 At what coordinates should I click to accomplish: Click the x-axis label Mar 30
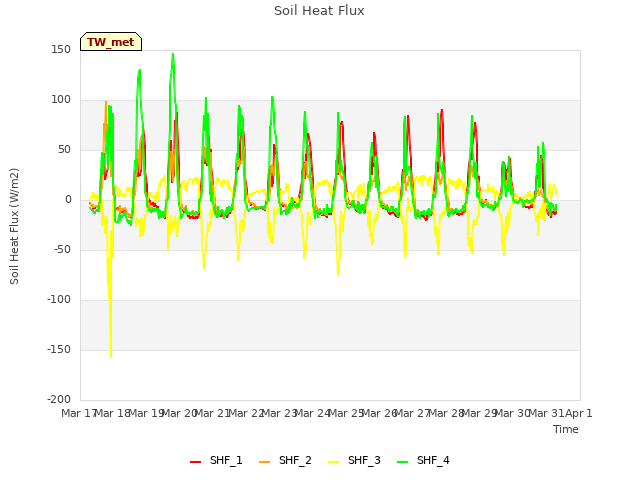pos(512,413)
